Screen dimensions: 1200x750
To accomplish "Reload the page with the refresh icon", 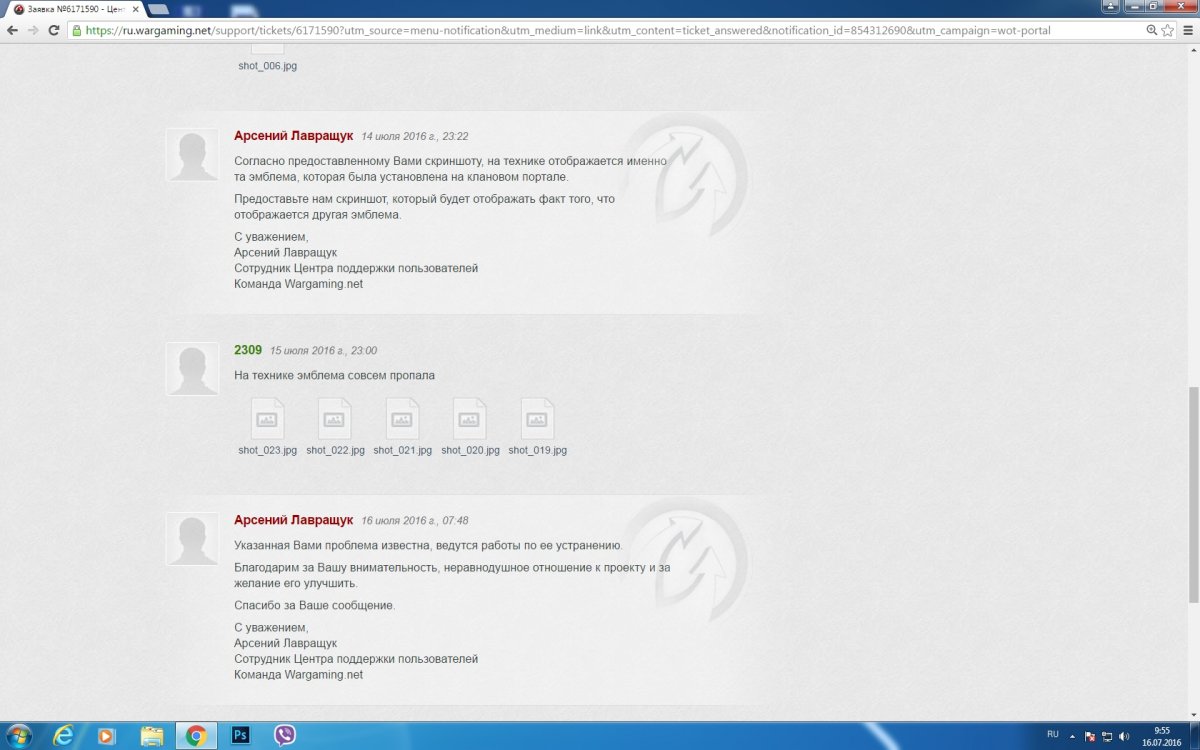I will pyautogui.click(x=54, y=30).
